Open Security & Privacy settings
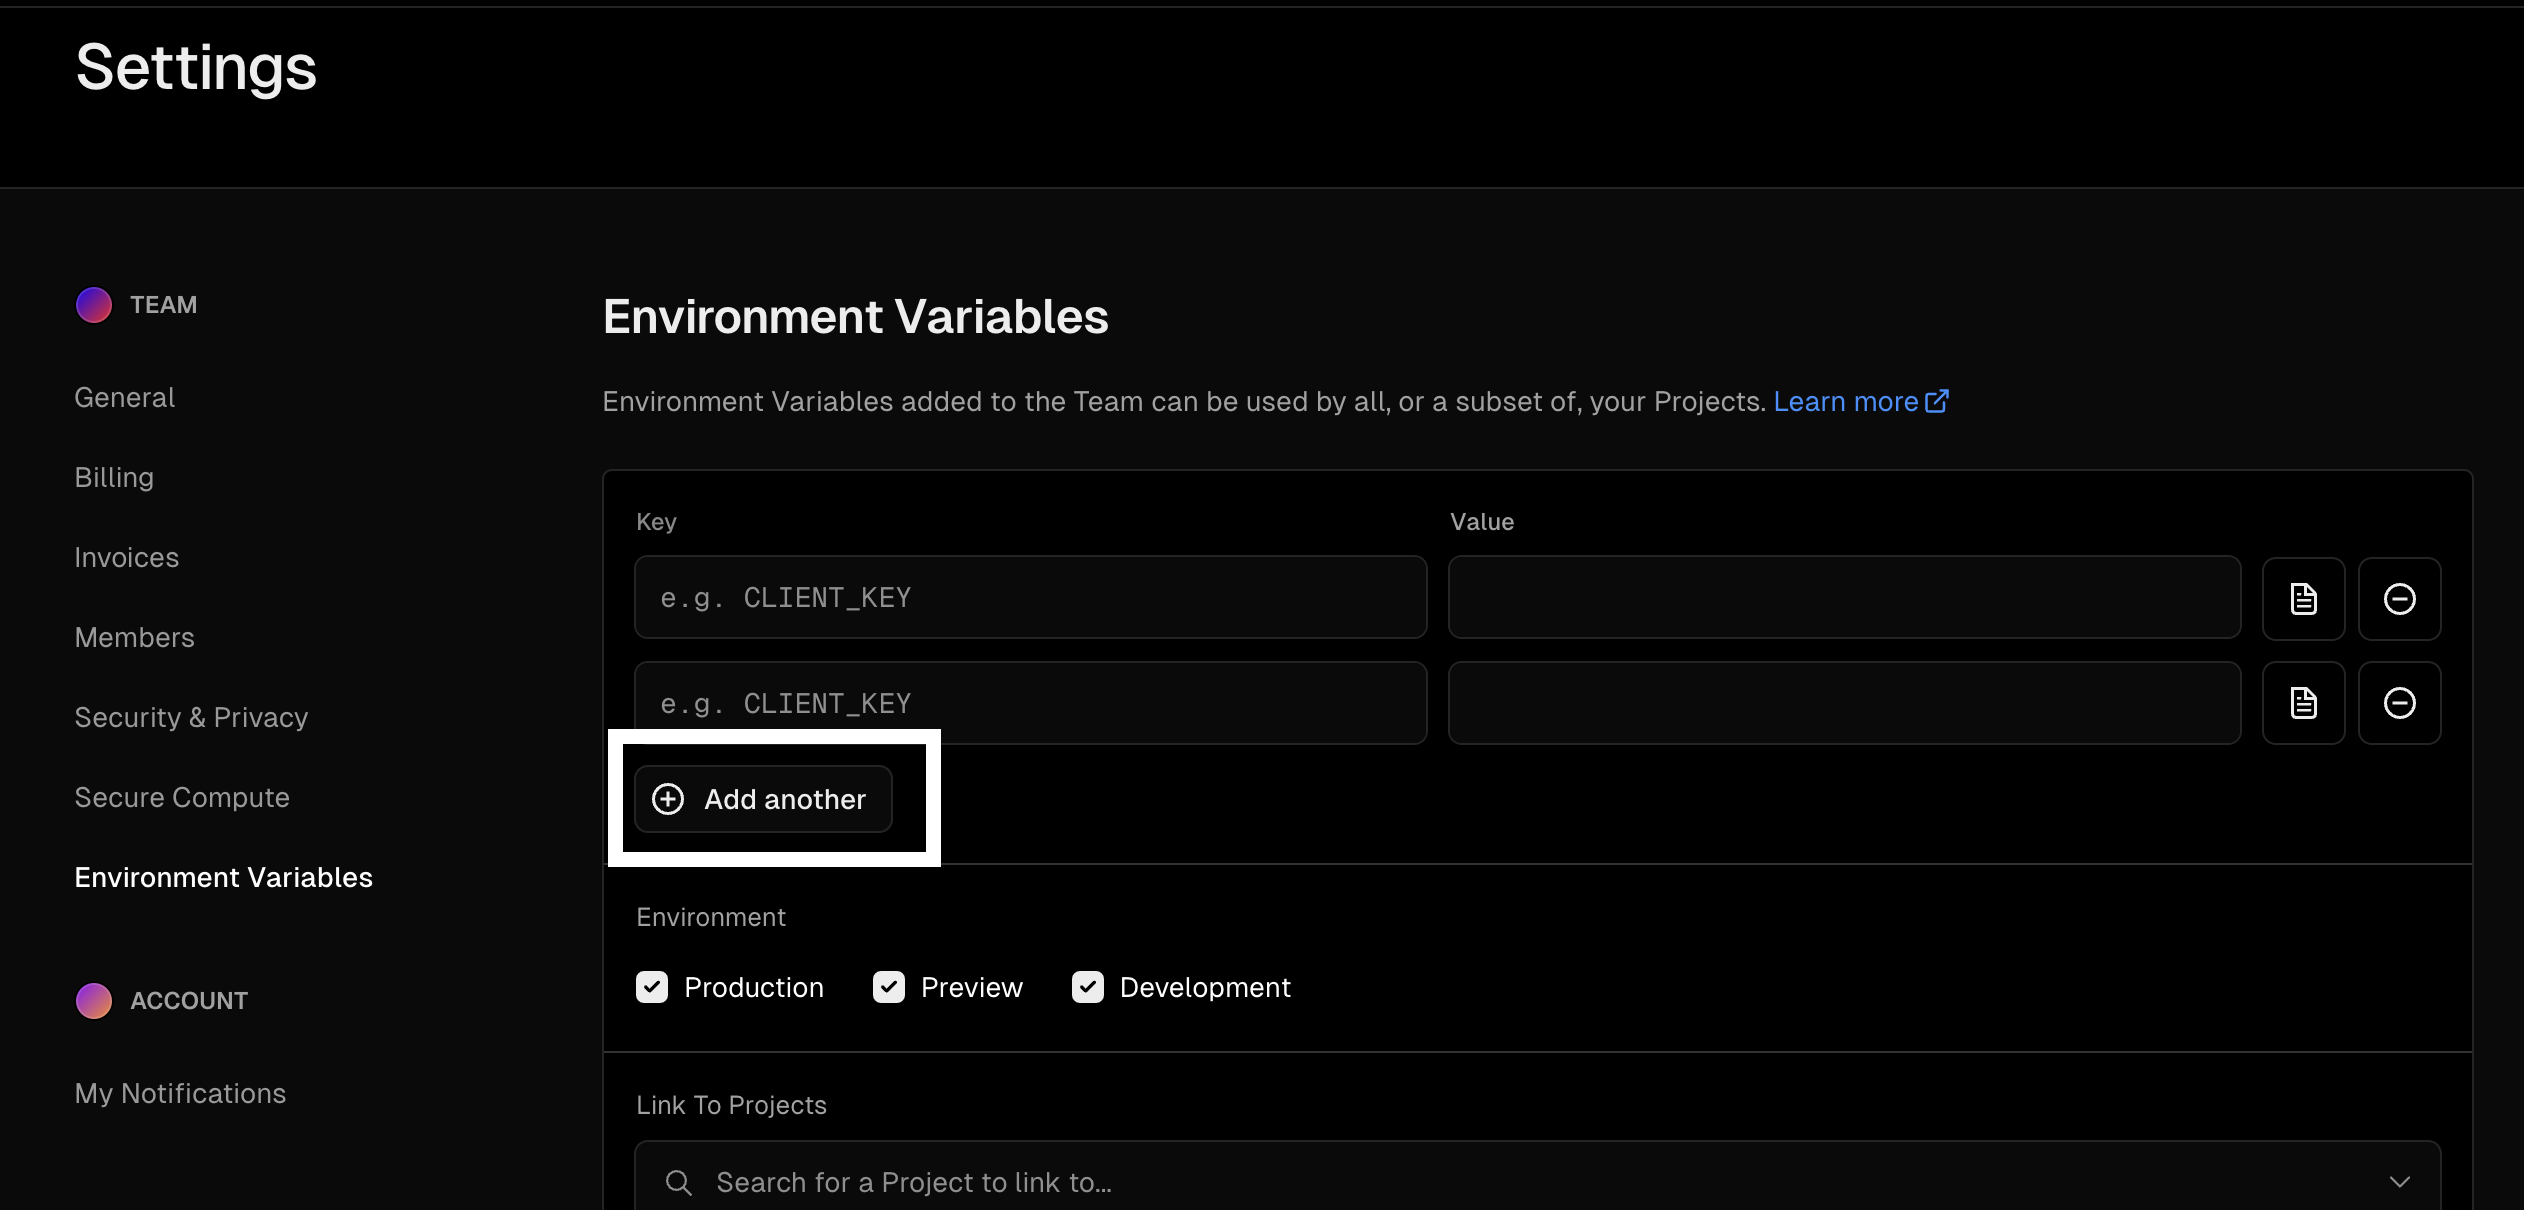This screenshot has height=1210, width=2524. point(191,718)
